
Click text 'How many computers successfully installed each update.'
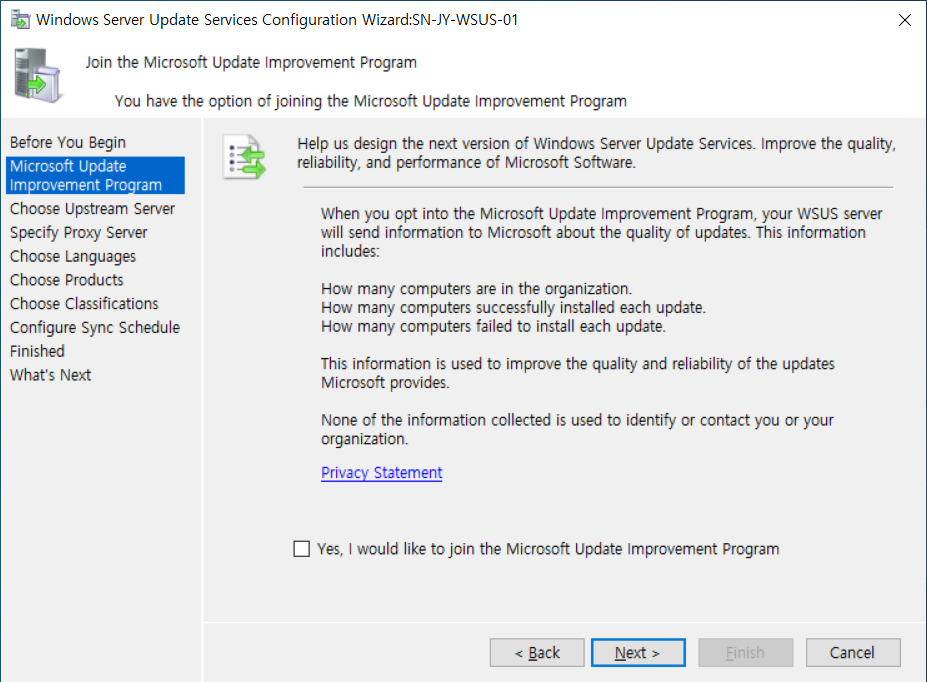(x=514, y=307)
